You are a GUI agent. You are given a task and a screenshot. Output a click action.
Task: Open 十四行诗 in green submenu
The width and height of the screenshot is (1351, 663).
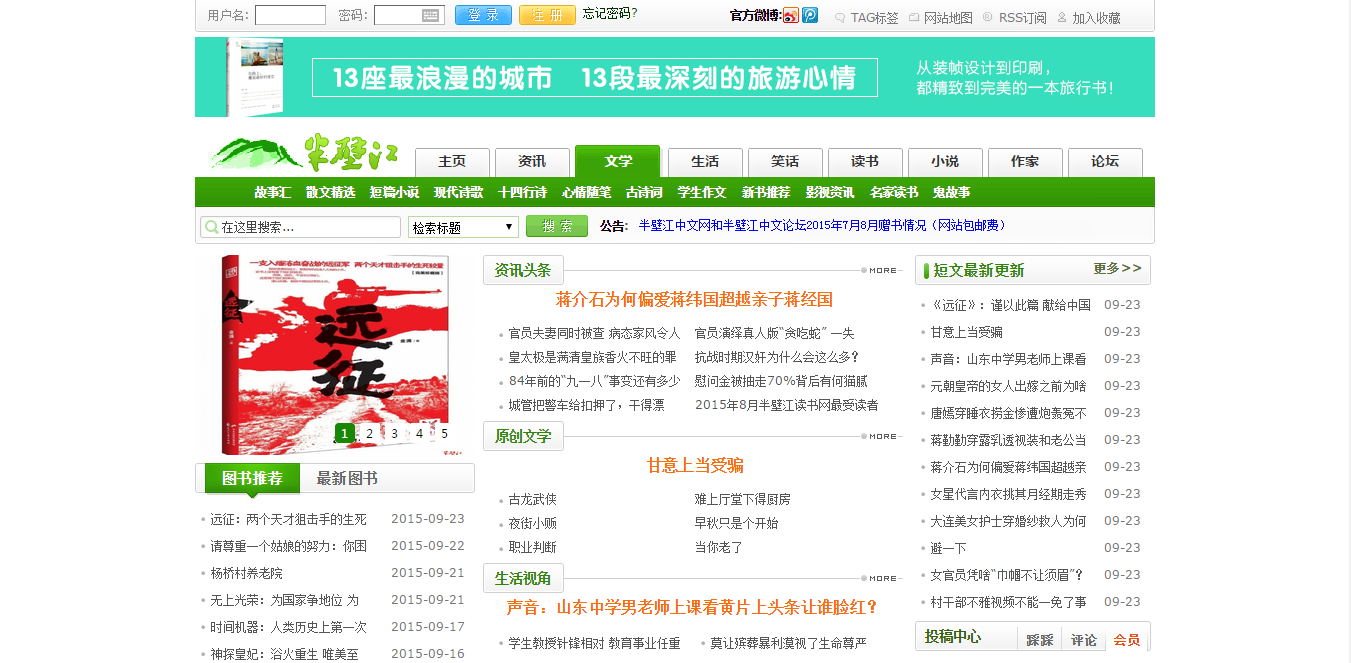point(522,192)
